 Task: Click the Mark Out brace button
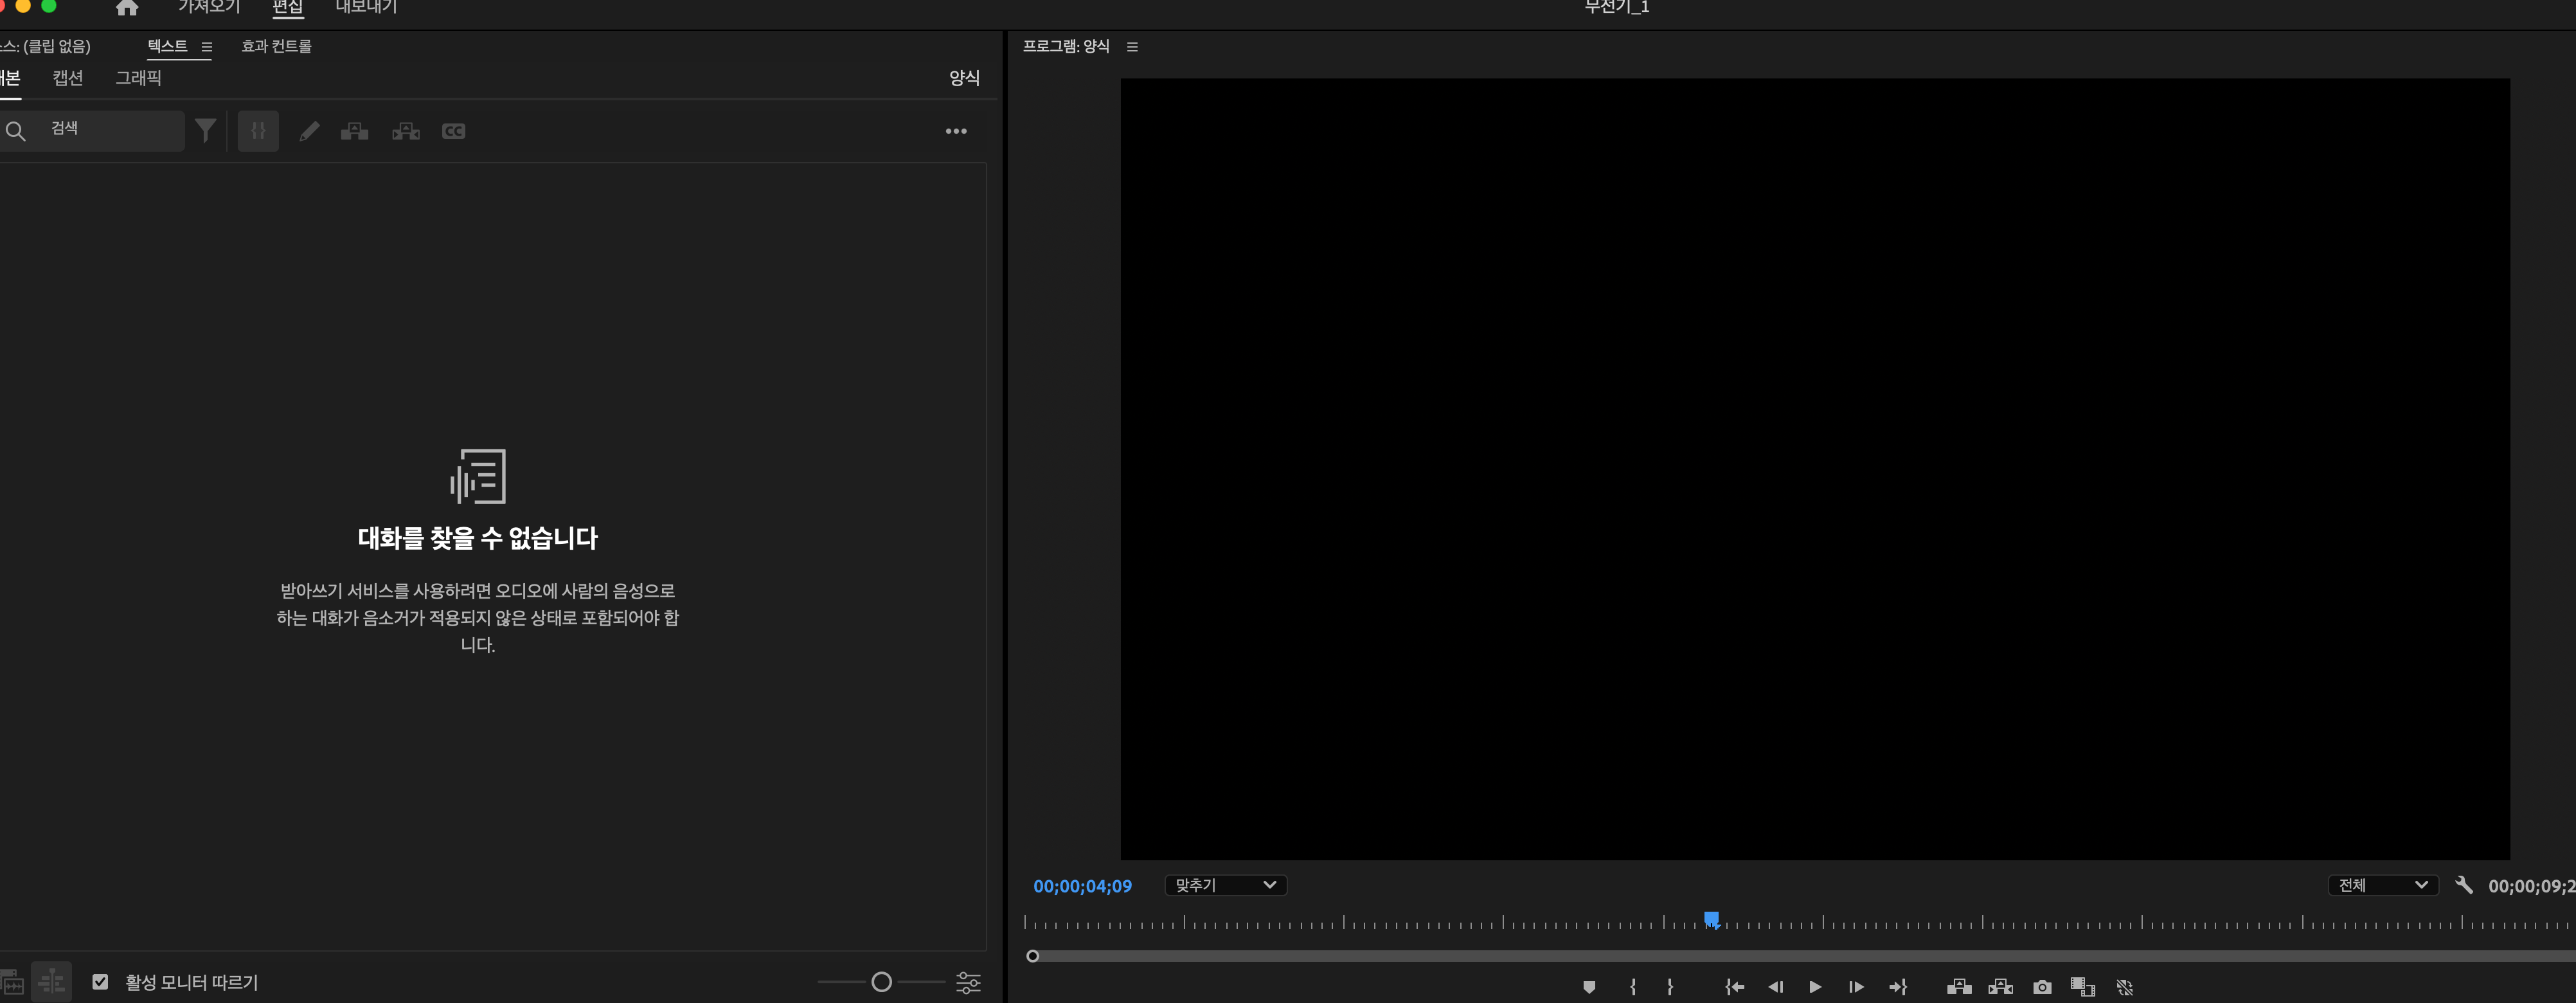point(1670,987)
